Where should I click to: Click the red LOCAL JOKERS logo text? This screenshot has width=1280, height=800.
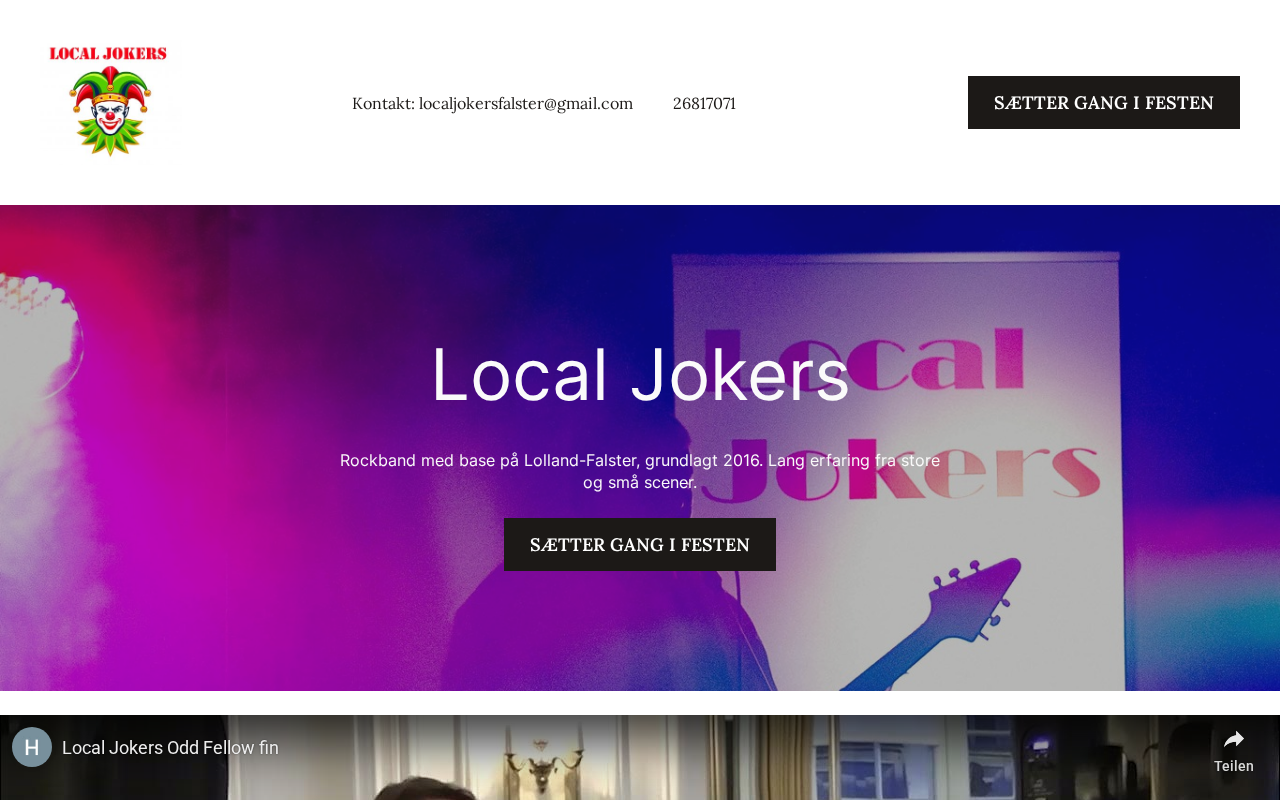click(x=108, y=54)
